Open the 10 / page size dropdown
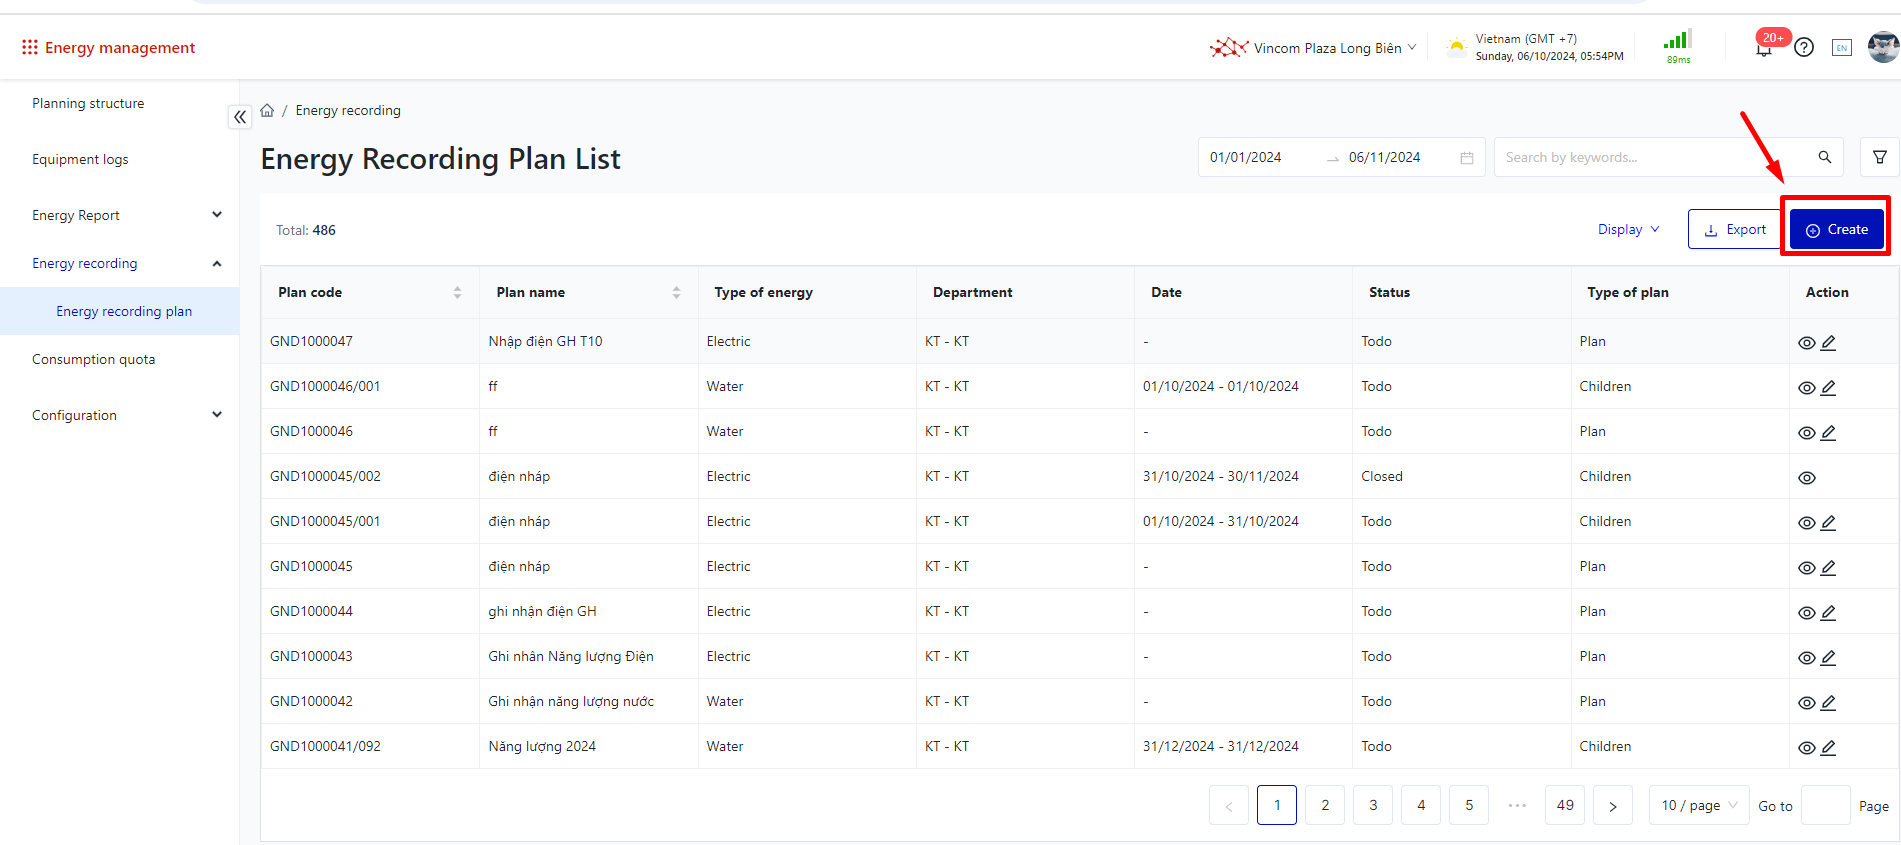The height and width of the screenshot is (845, 1901). [x=1698, y=805]
